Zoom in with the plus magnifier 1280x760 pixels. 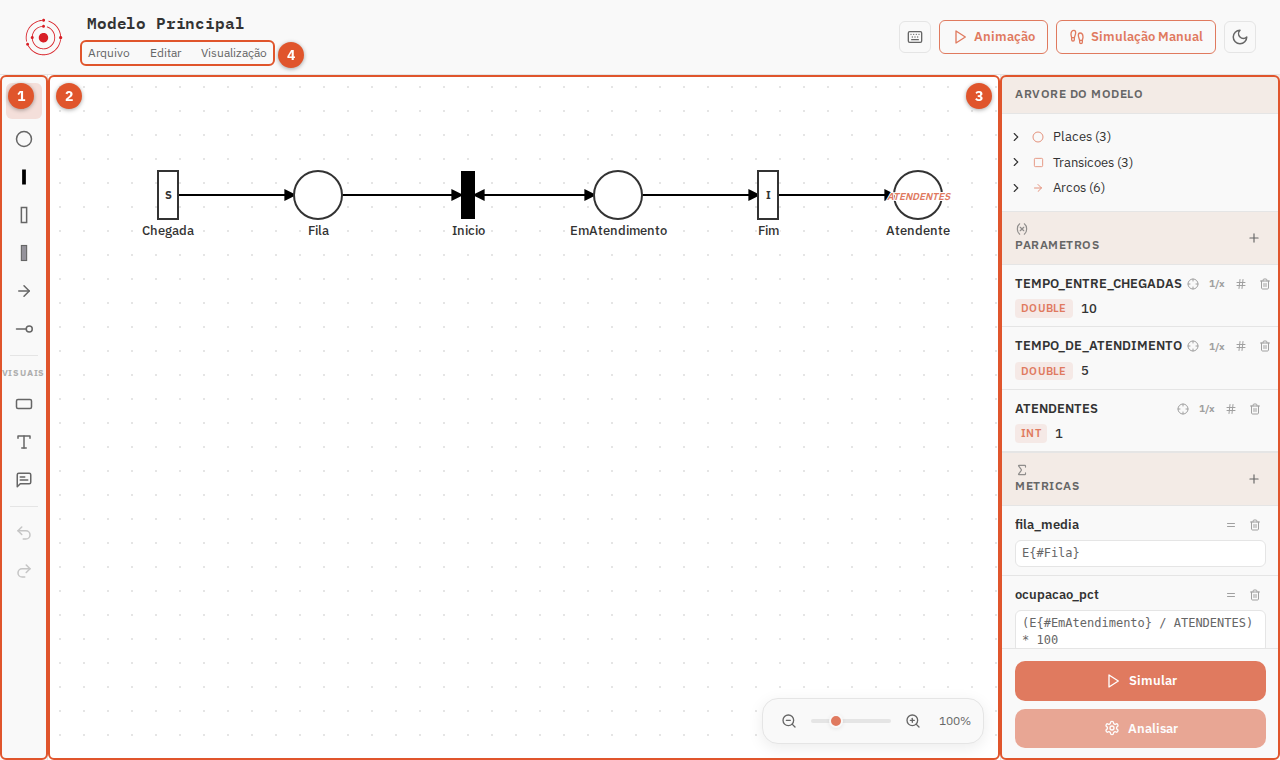pos(913,721)
